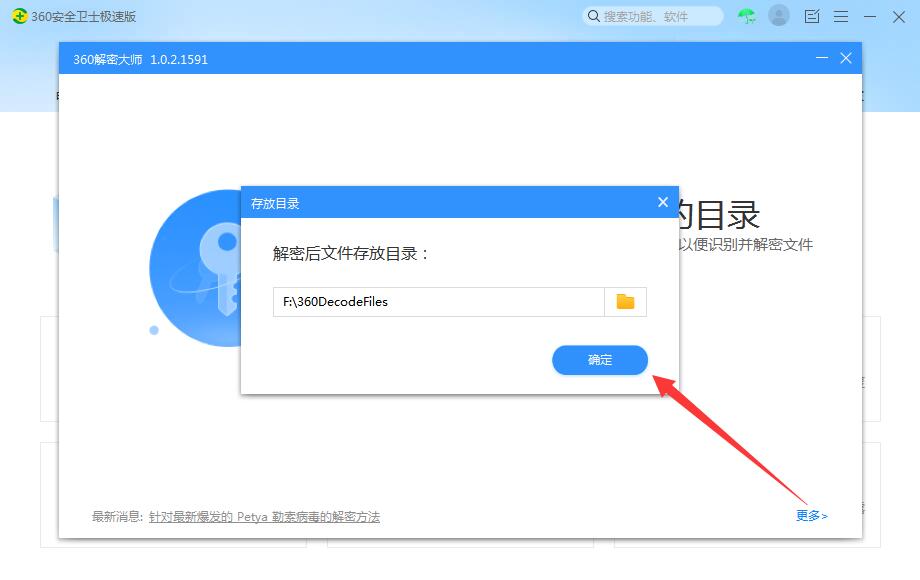Click the 360安全卫士 logo icon
Image resolution: width=920 pixels, height=580 pixels.
coord(19,16)
